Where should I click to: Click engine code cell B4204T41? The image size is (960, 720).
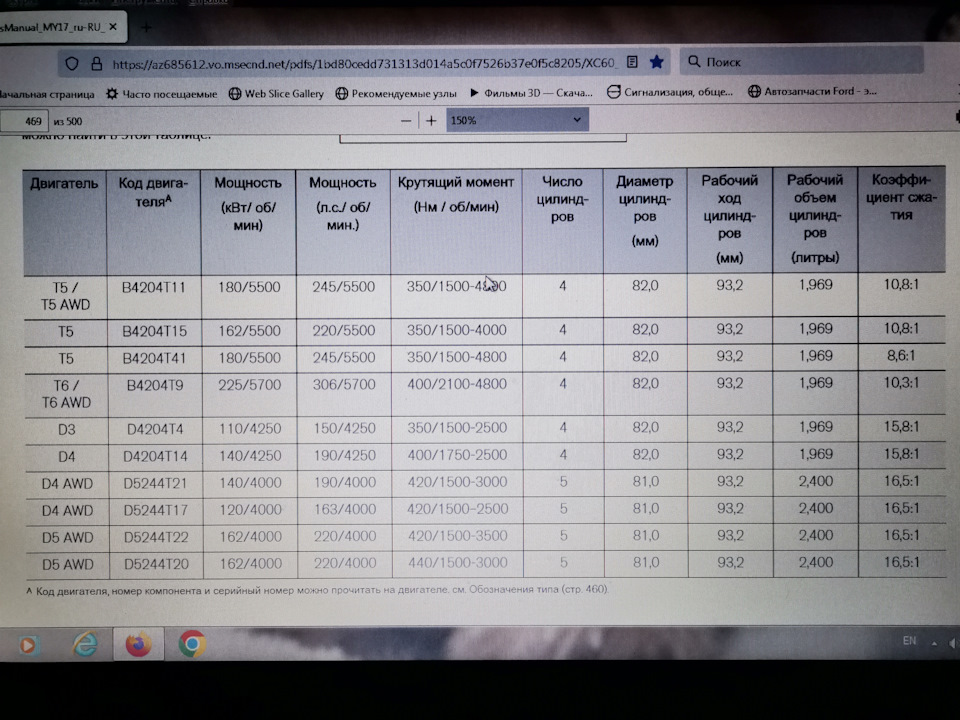click(x=154, y=358)
